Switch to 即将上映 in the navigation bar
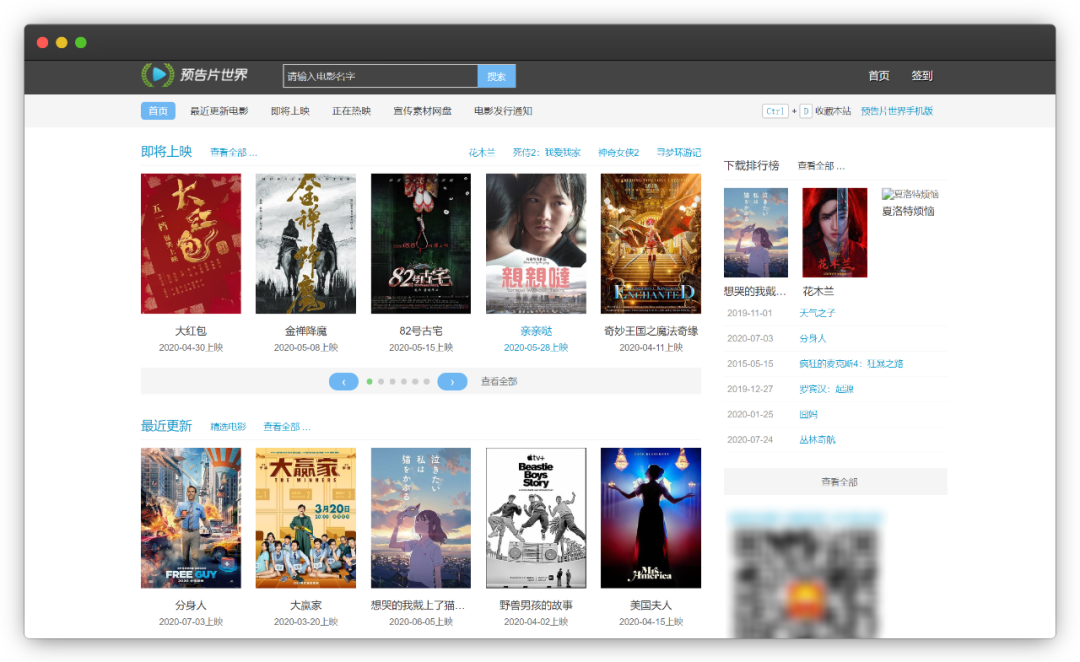1080x662 pixels. point(290,111)
